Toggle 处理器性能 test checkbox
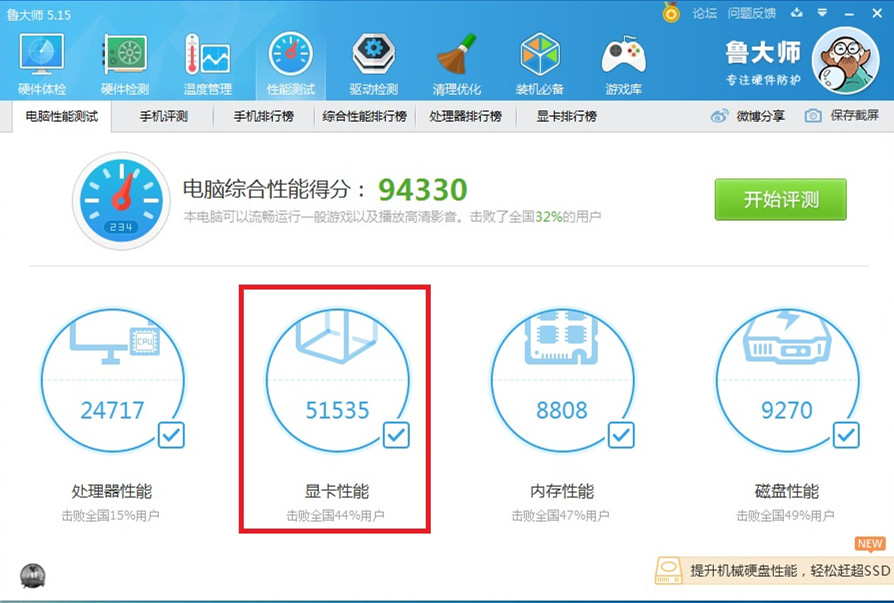The image size is (894, 603). click(x=171, y=435)
